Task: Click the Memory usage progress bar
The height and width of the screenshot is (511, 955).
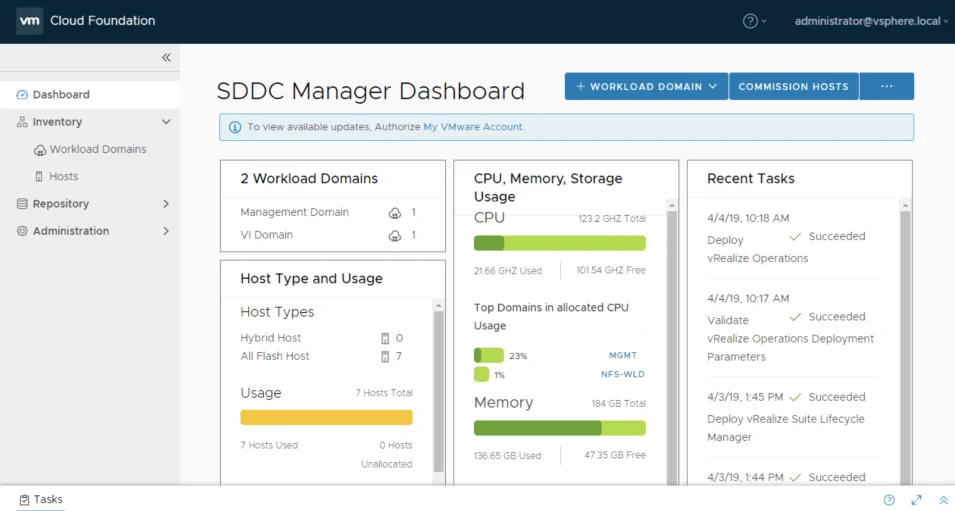Action: (x=560, y=428)
